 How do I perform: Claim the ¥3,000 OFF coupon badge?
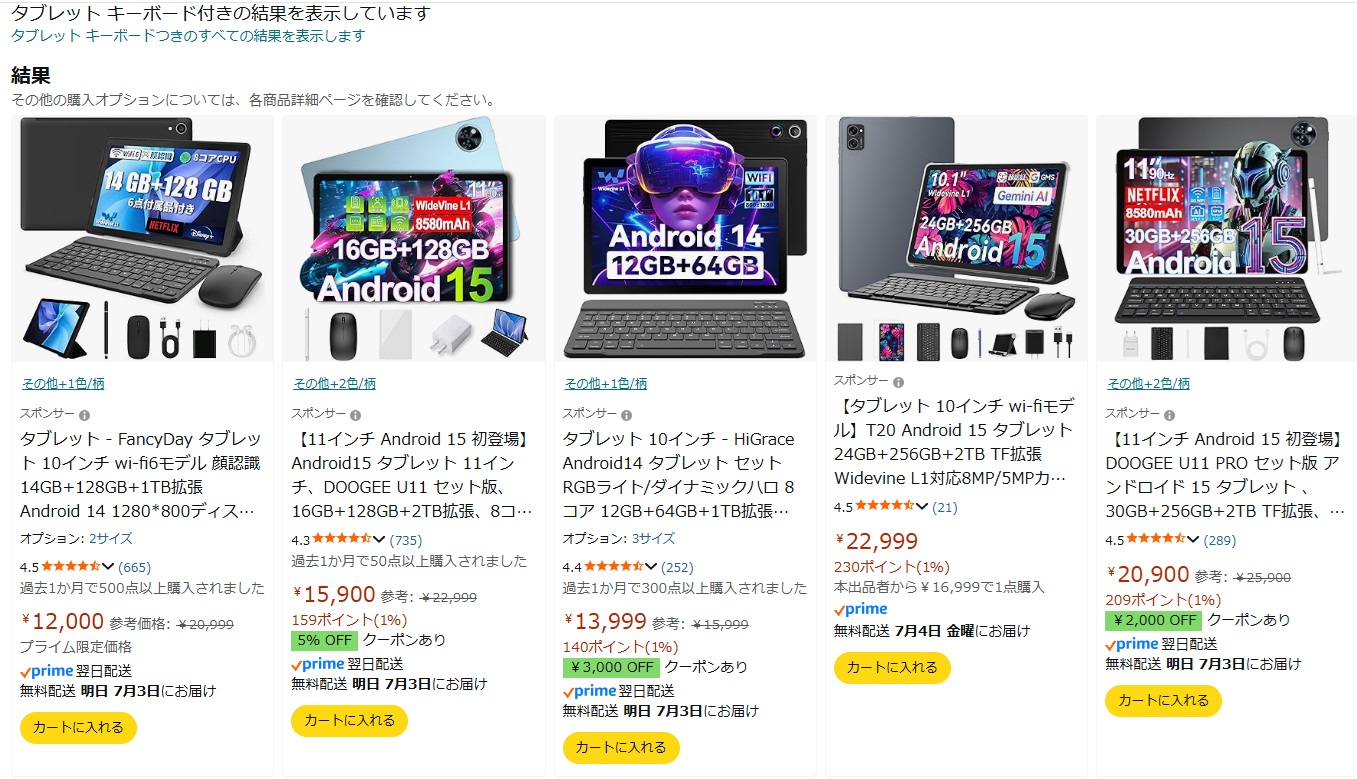pos(611,667)
